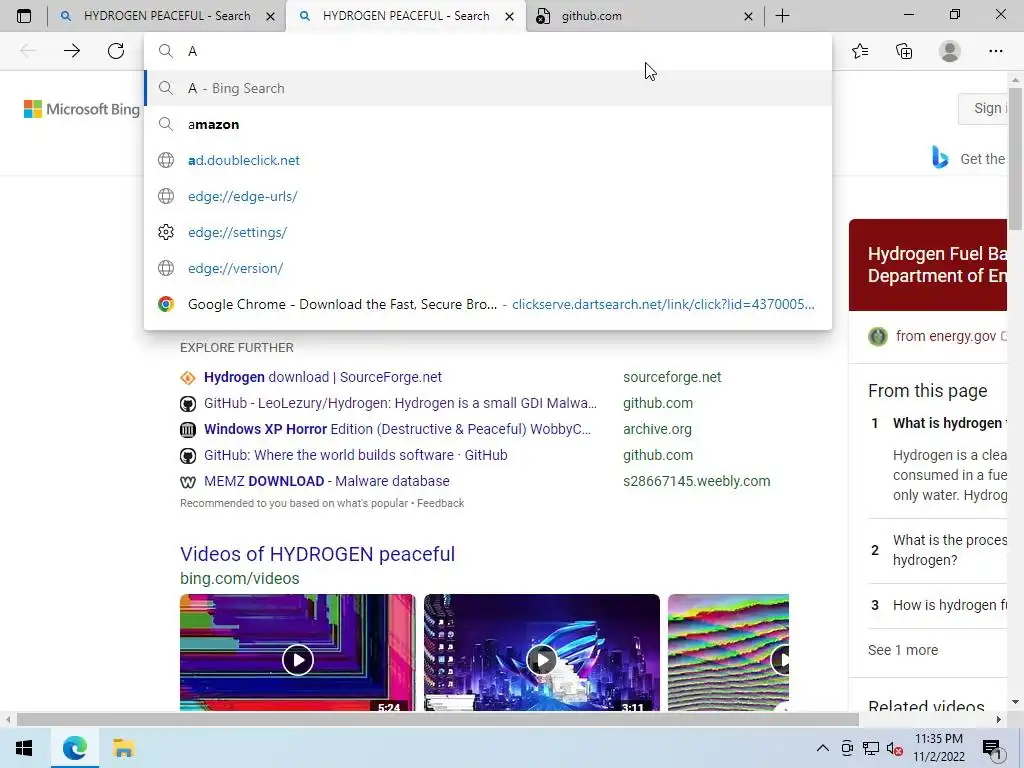Viewport: 1024px width, 768px height.
Task: Open edge://settings/ suggestion
Action: click(x=488, y=232)
